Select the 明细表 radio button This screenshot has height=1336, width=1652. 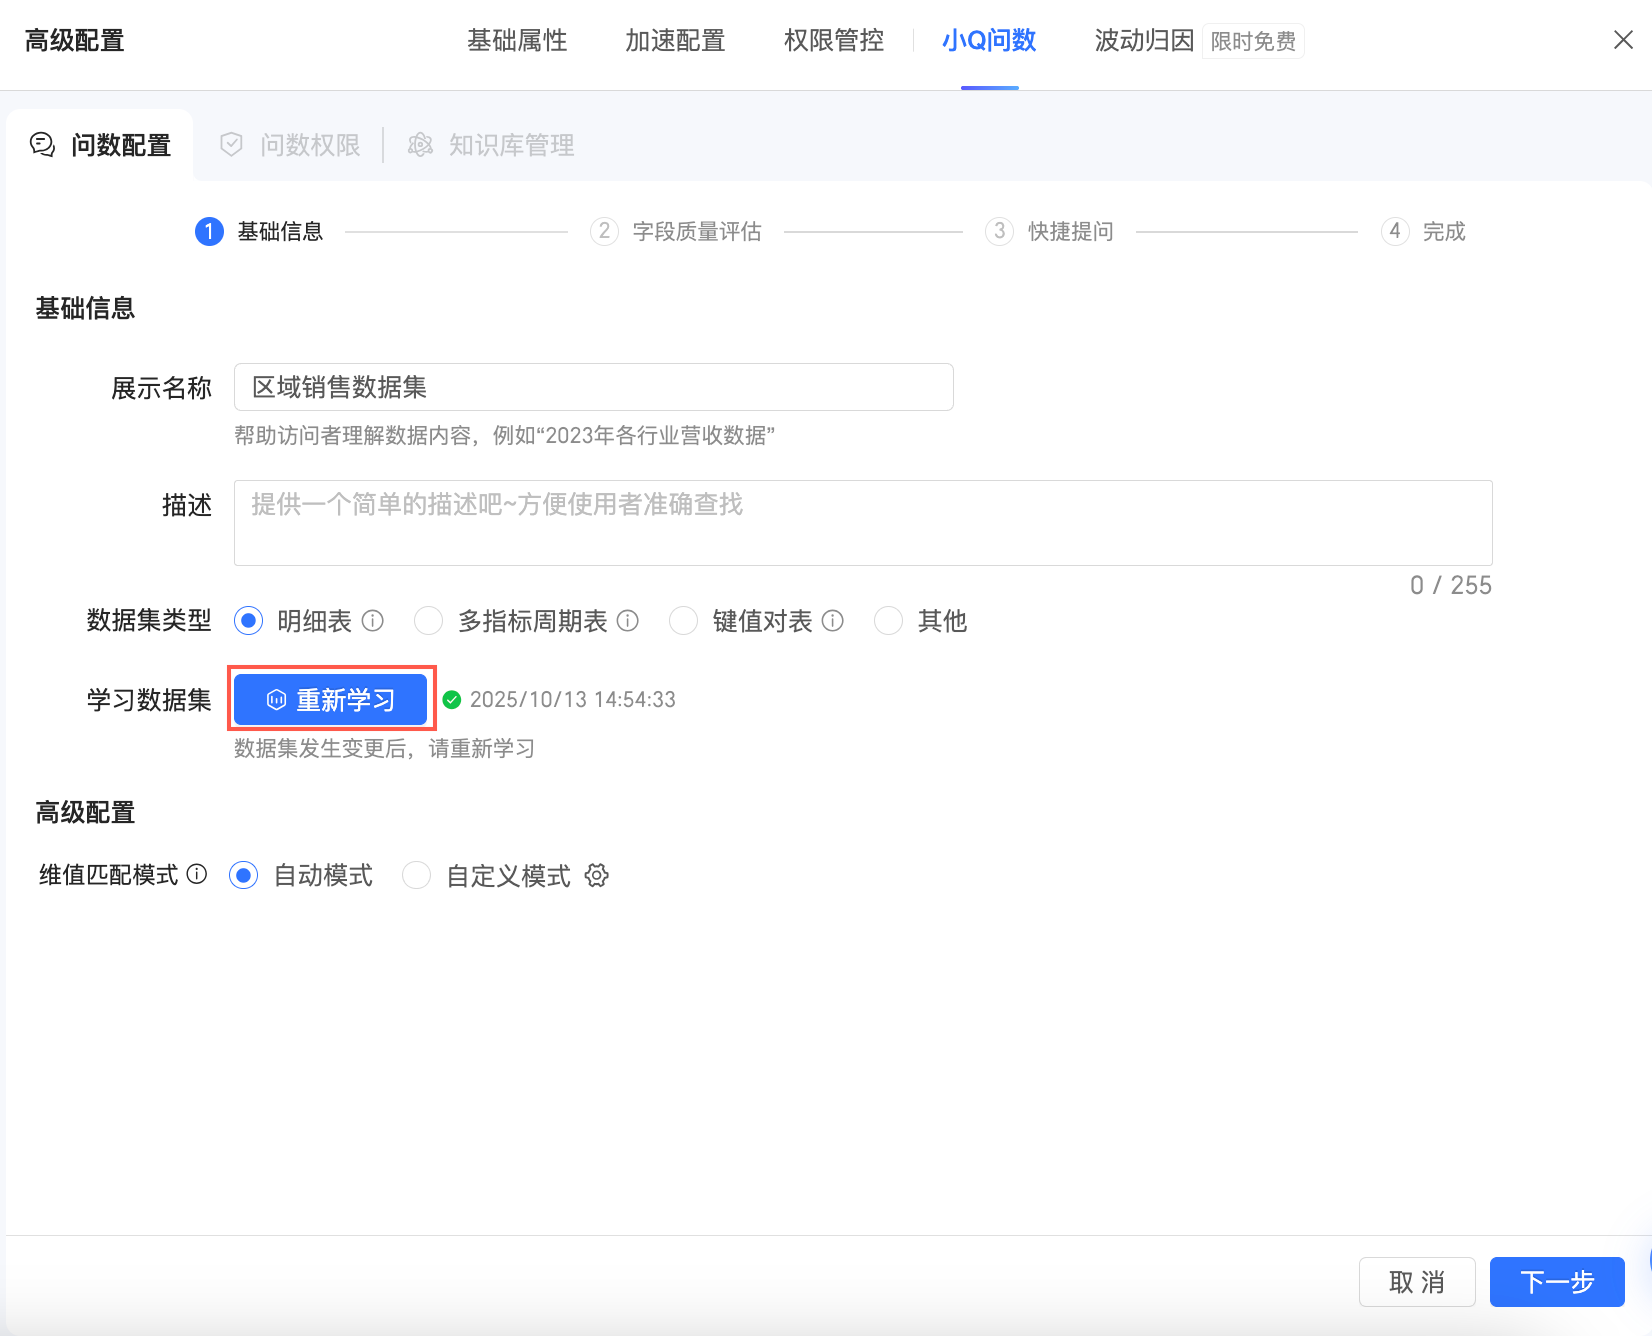[x=249, y=621]
